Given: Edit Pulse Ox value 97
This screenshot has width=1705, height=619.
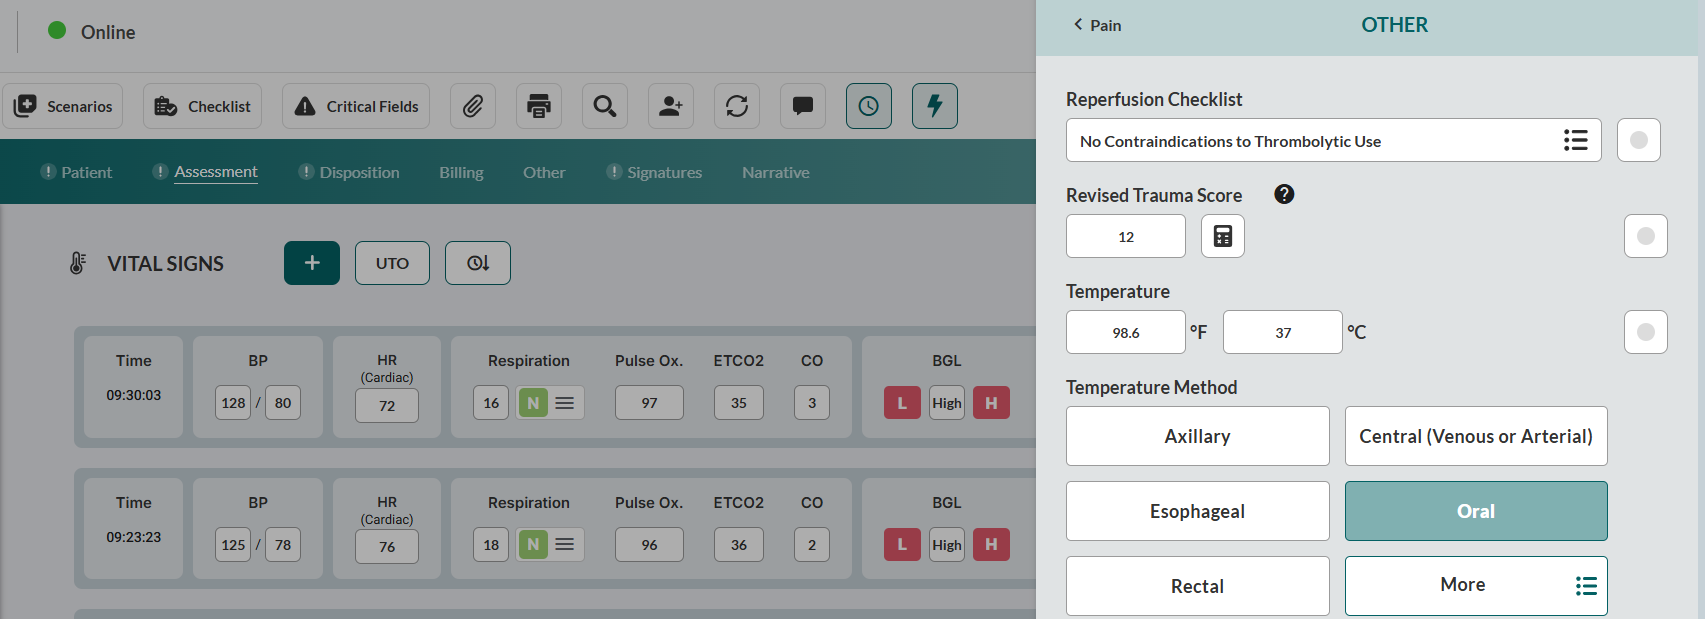Looking at the screenshot, I should tap(650, 403).
